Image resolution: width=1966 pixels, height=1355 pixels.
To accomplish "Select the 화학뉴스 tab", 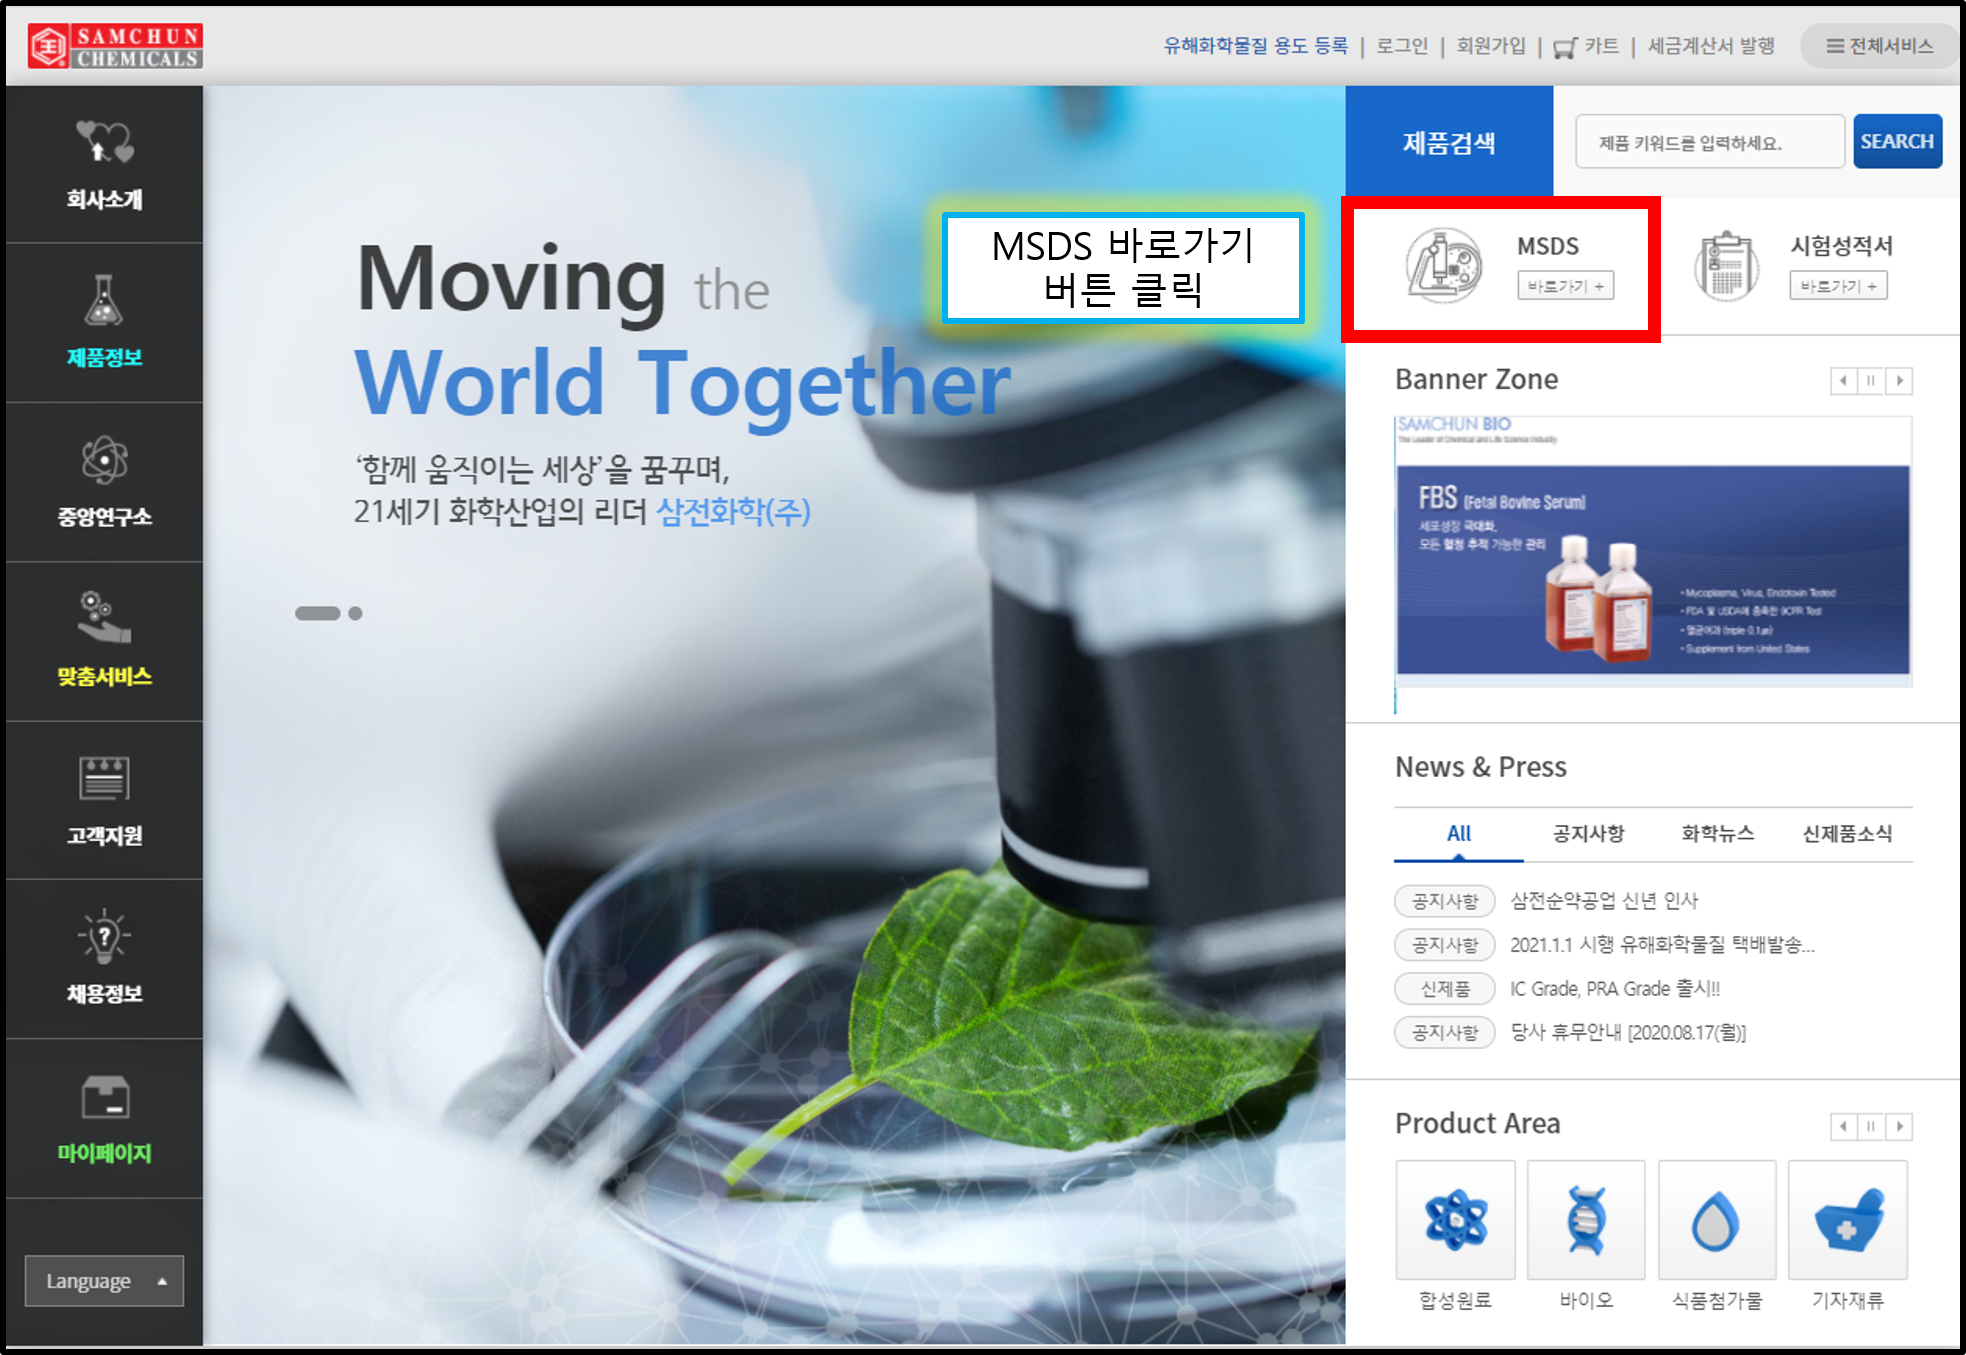I will (1717, 834).
